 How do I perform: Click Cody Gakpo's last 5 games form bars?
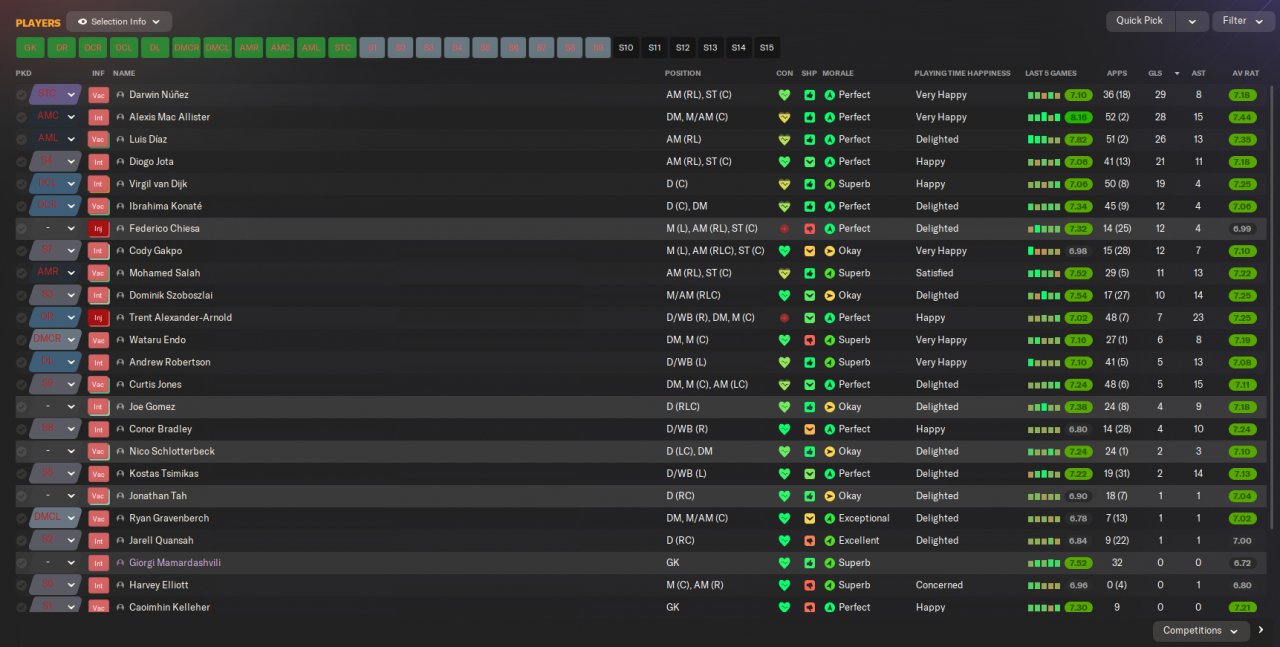(1044, 251)
